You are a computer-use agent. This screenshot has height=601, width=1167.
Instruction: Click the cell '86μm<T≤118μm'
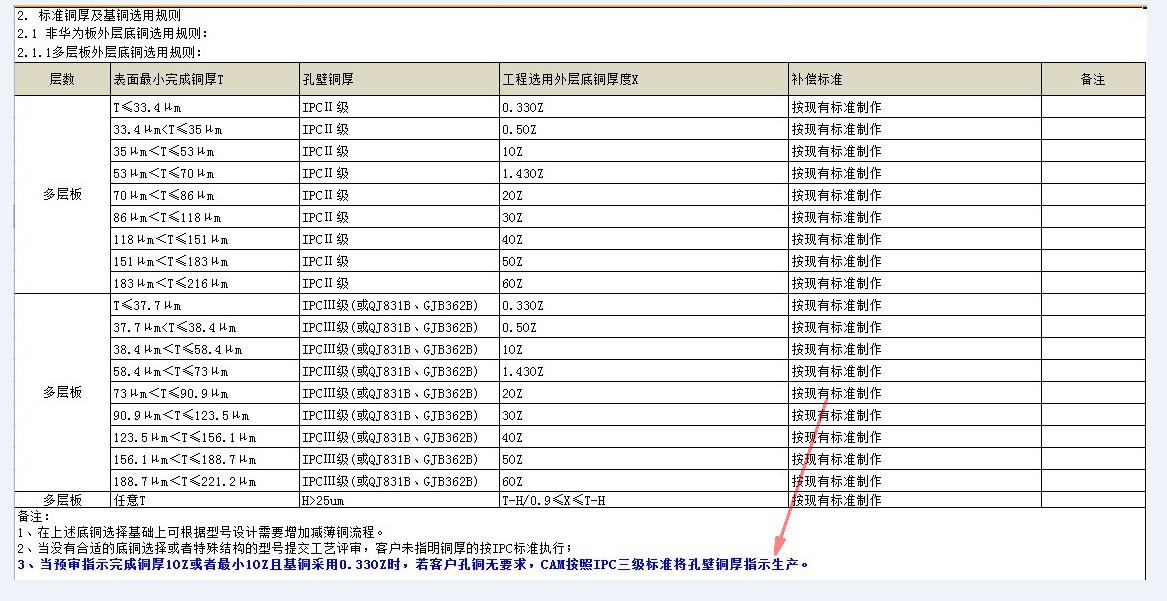click(x=205, y=217)
